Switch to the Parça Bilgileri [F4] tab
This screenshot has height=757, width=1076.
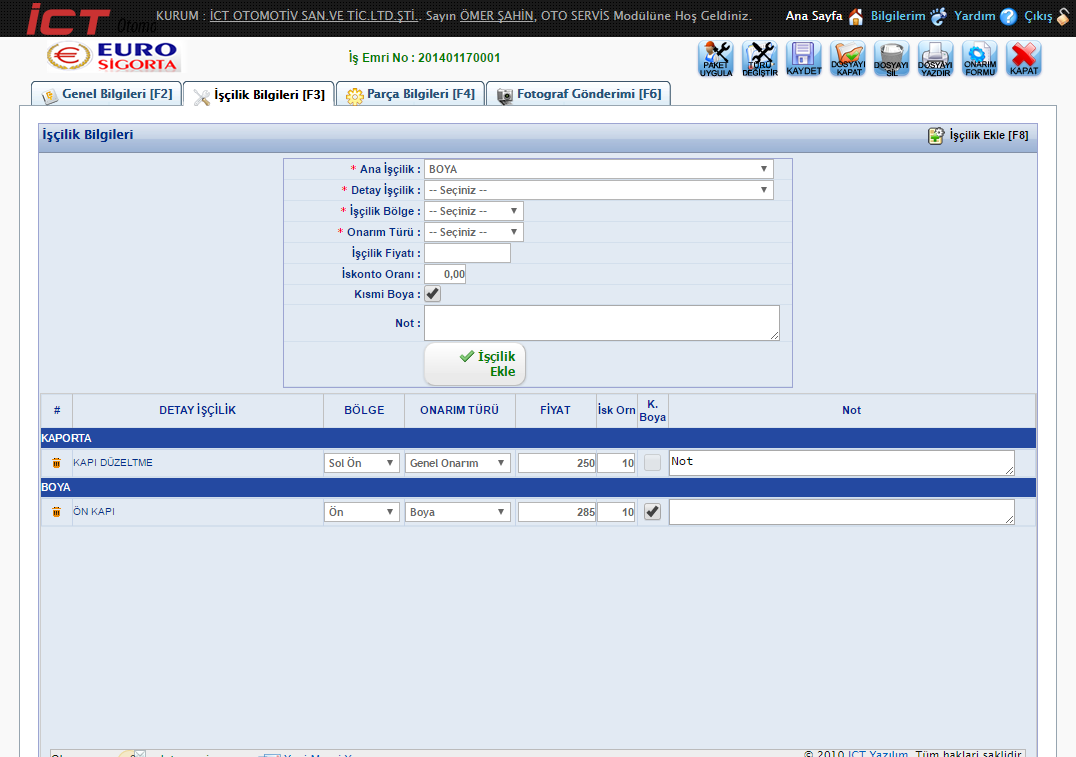410,94
